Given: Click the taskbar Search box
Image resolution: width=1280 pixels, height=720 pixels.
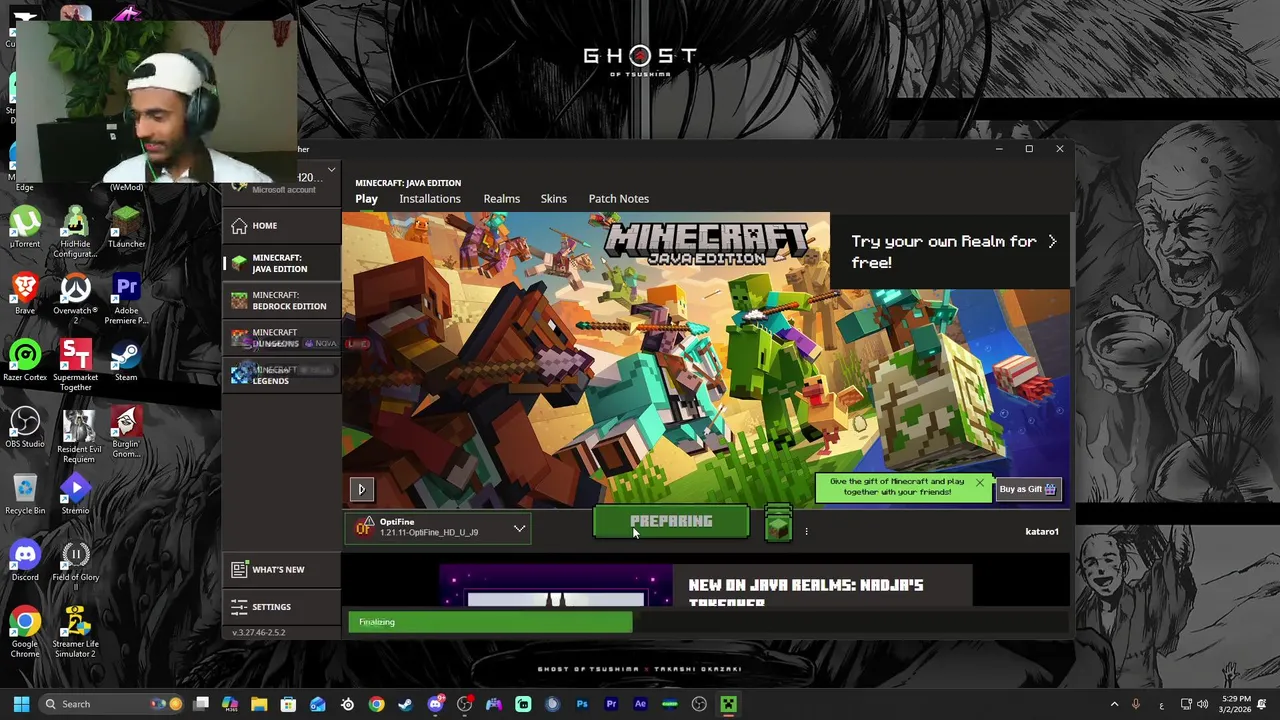Looking at the screenshot, I should [x=110, y=704].
